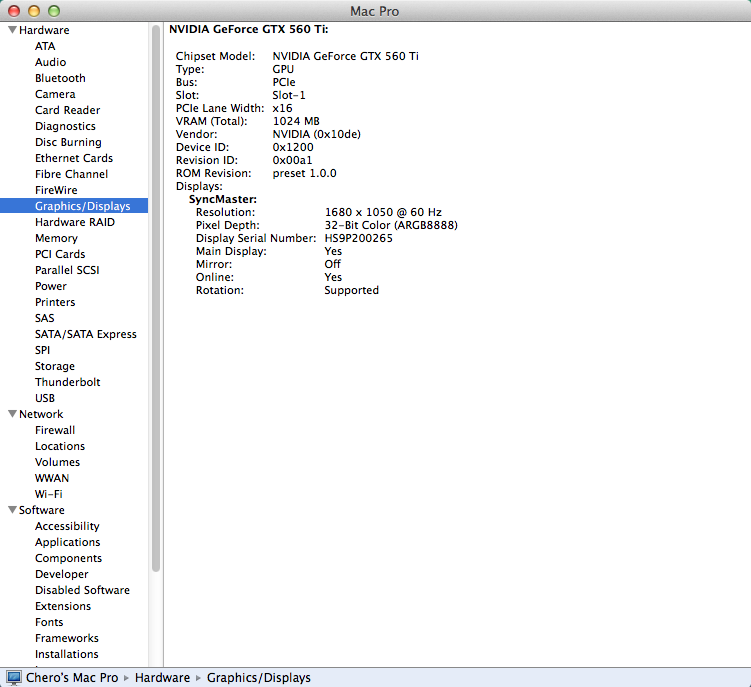Show Memory details

coord(56,238)
